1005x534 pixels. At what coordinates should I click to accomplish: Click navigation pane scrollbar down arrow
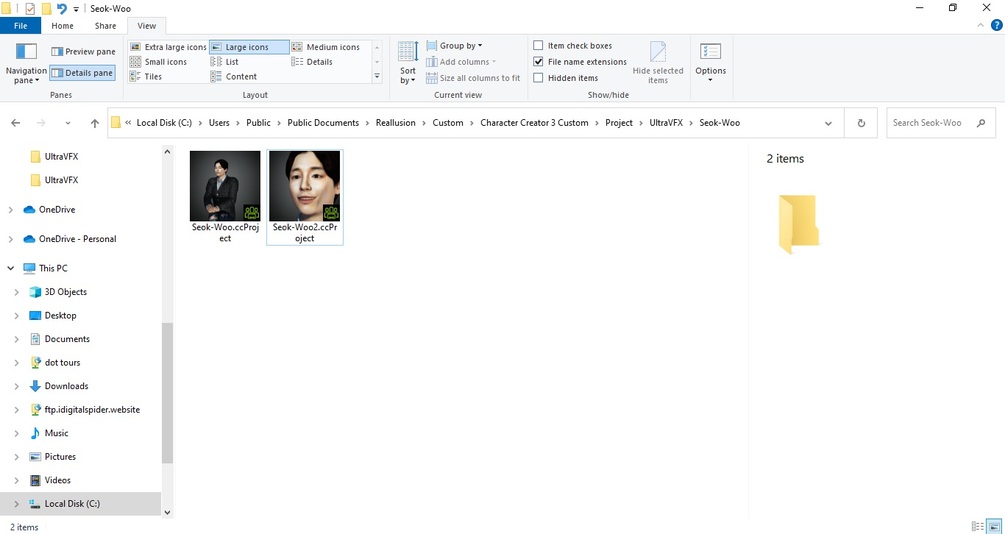pyautogui.click(x=167, y=512)
